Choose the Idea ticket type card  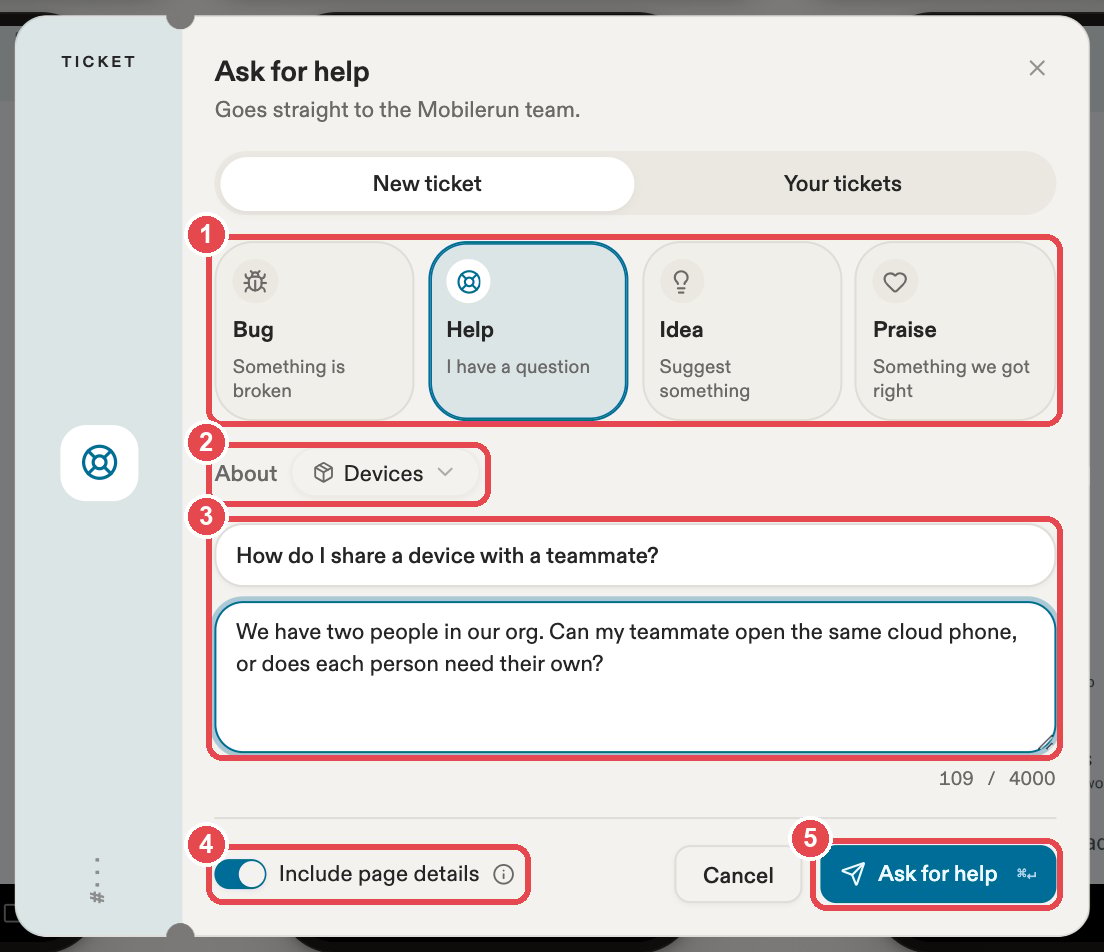(x=741, y=331)
